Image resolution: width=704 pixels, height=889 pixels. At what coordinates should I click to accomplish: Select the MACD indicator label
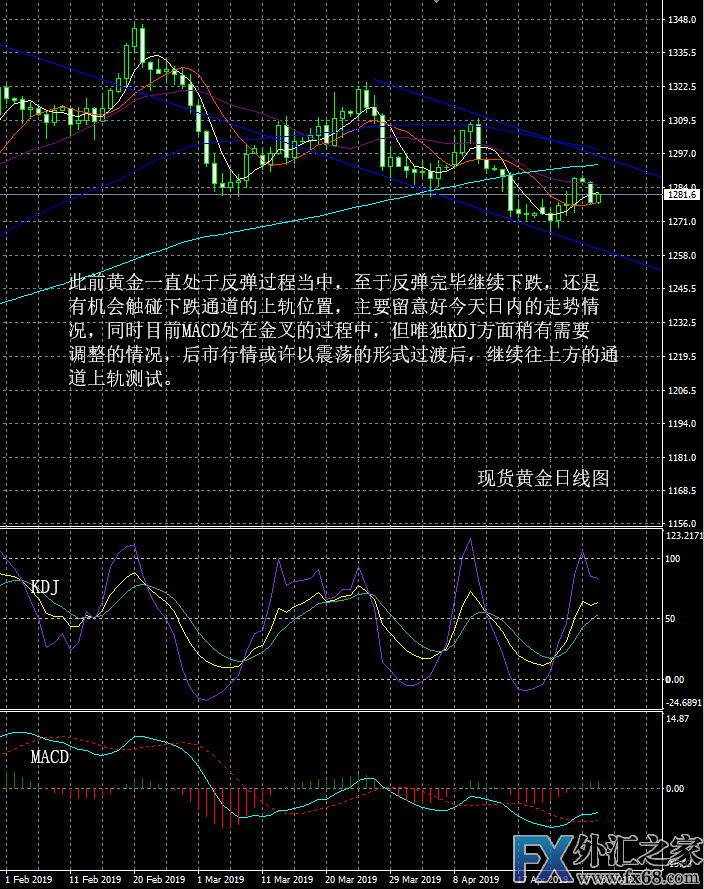[x=50, y=757]
